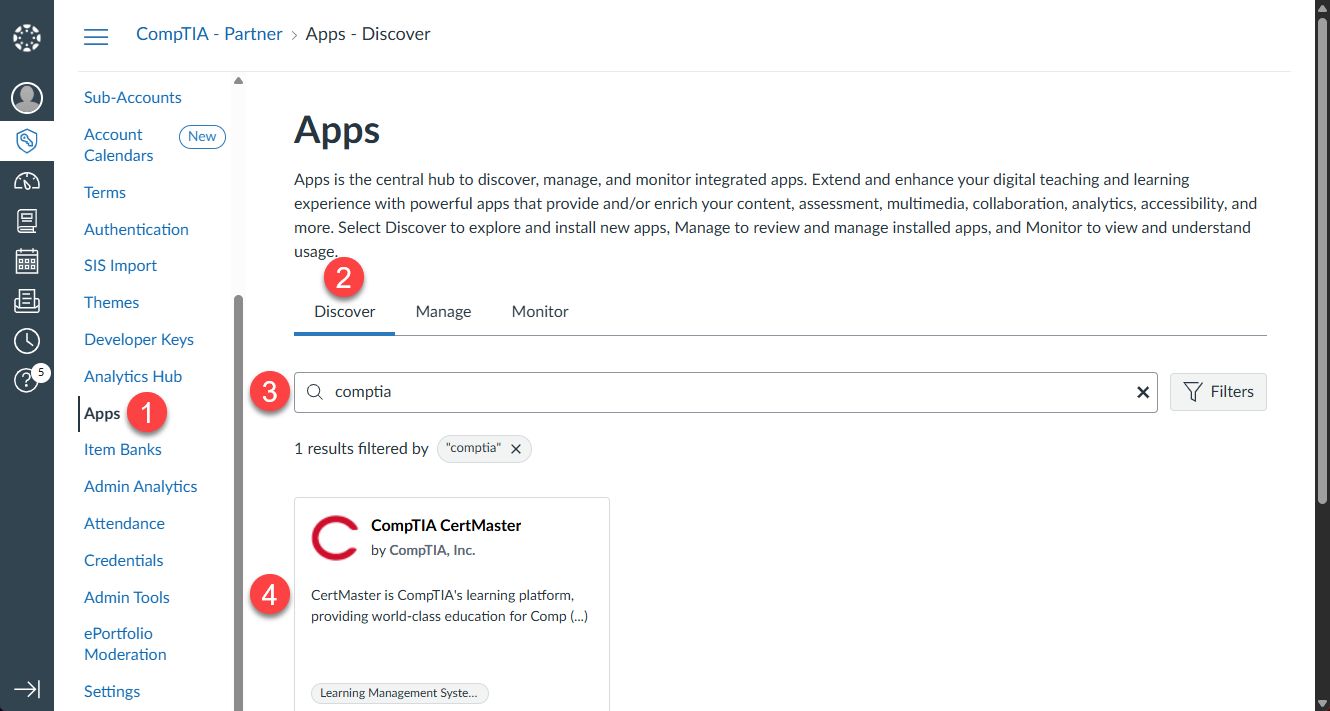Toggle the hamburger account navigation menu
This screenshot has height=711, width=1330.
96,37
